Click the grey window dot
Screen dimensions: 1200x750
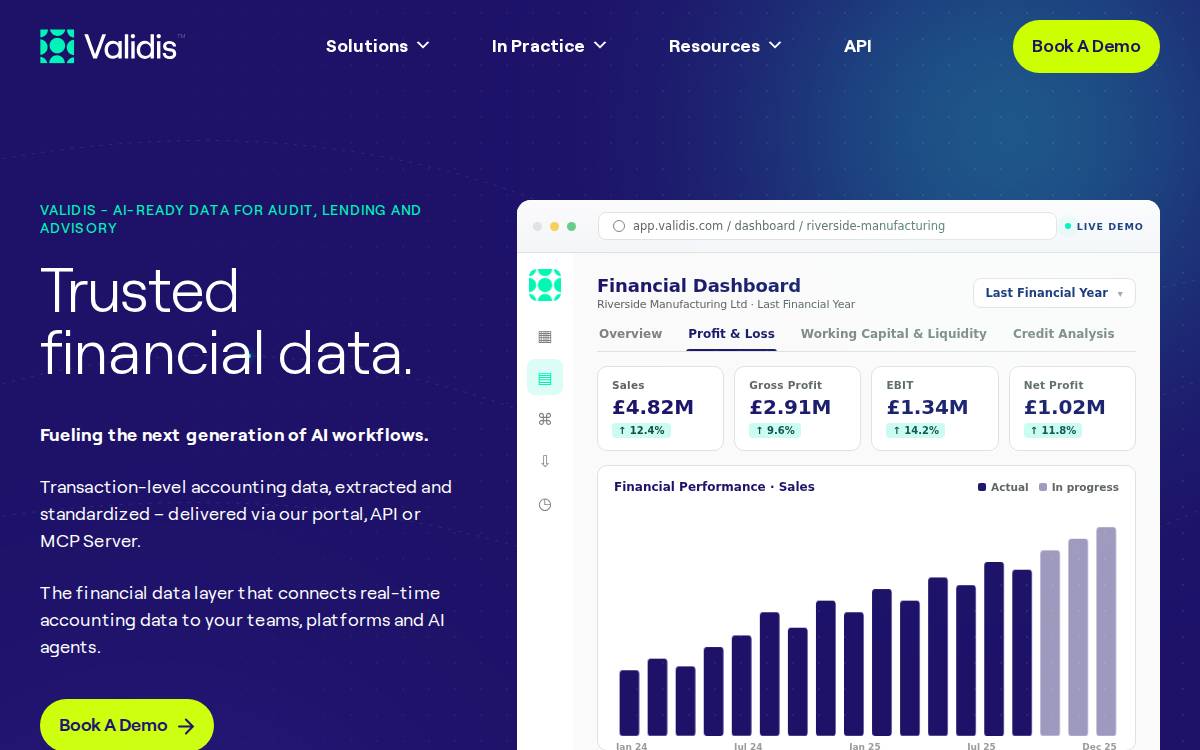537,226
